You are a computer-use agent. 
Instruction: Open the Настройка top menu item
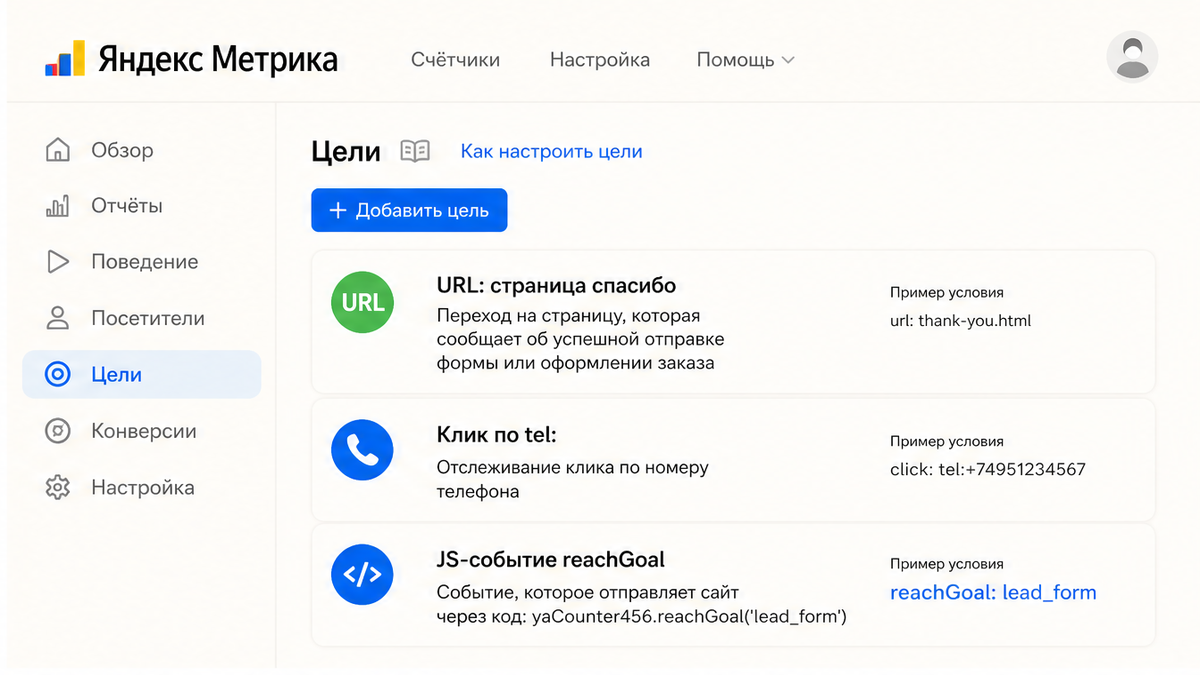click(x=600, y=60)
